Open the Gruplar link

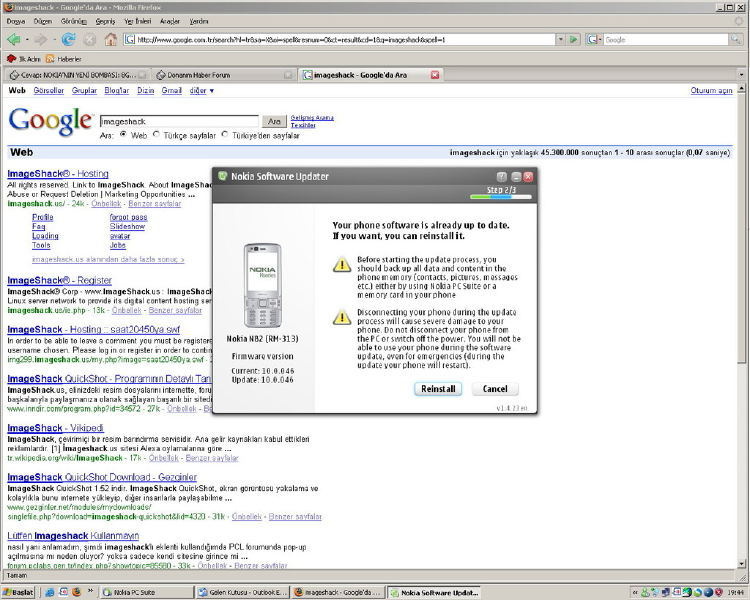point(84,90)
